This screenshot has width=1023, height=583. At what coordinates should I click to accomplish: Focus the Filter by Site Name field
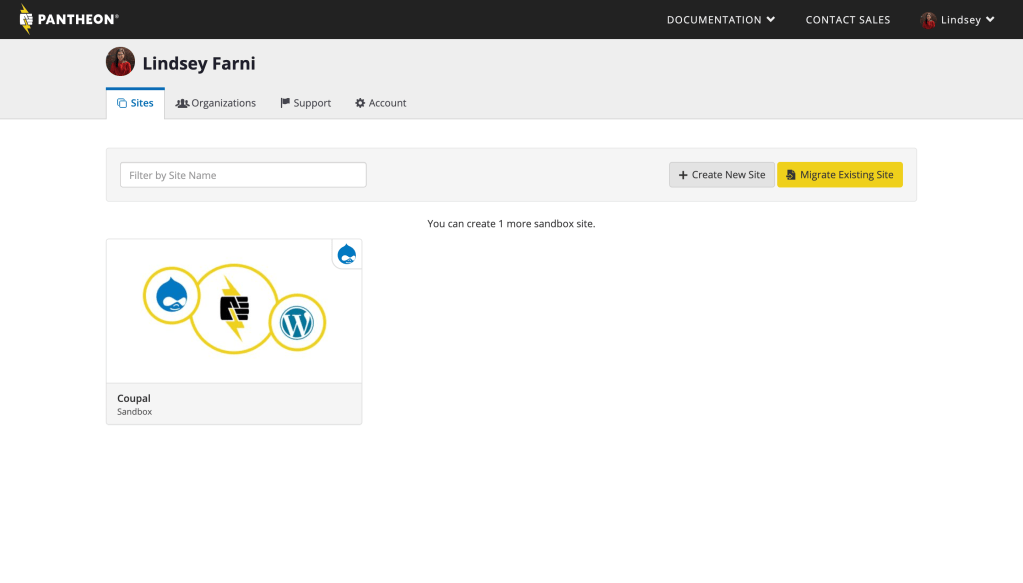click(243, 175)
